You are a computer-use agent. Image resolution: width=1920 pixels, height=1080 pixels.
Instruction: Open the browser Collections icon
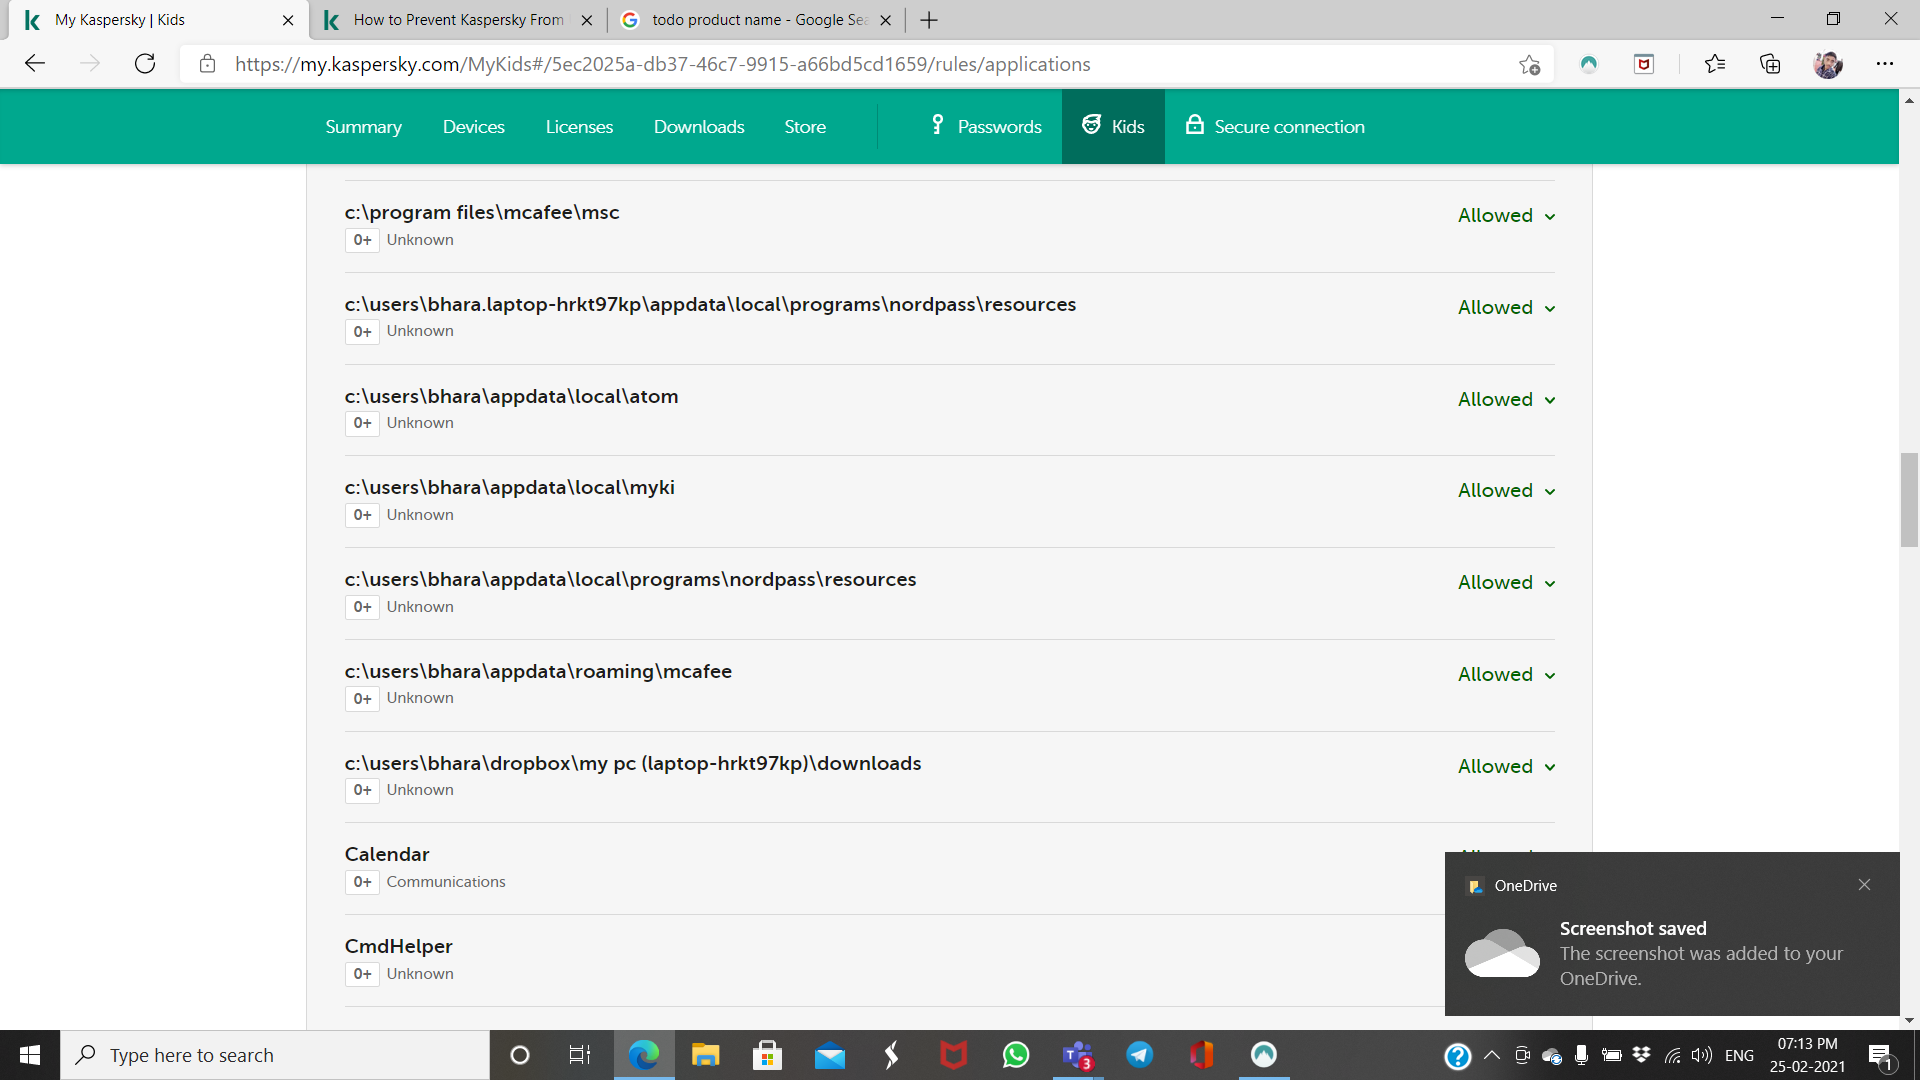(x=1770, y=64)
